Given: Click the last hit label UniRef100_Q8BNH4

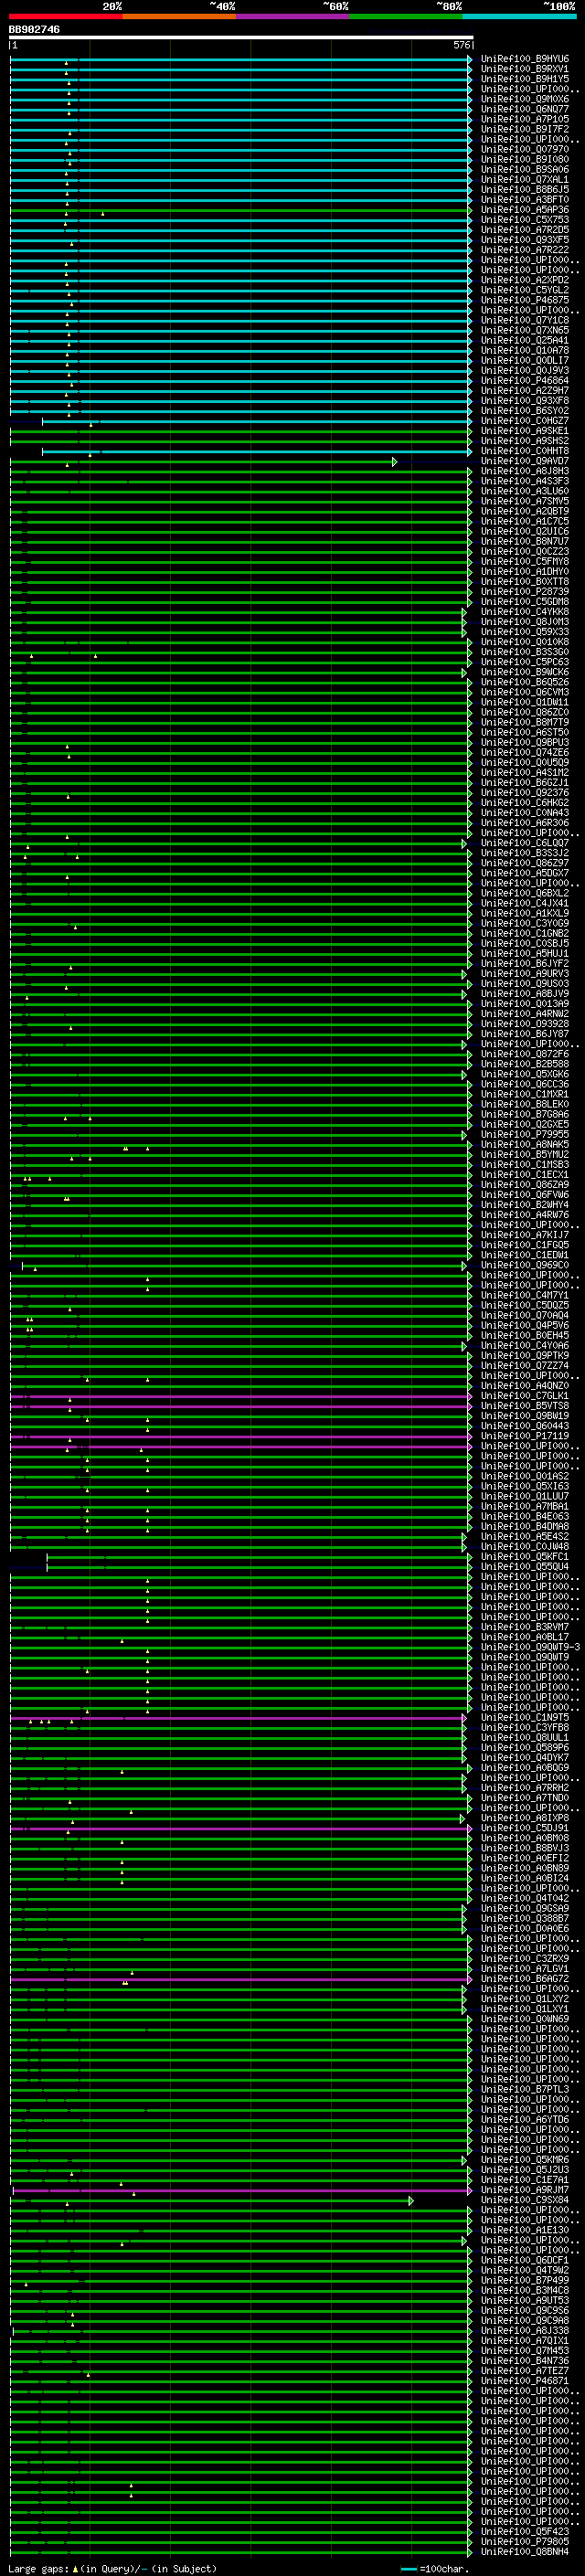Looking at the screenshot, I should [525, 2552].
